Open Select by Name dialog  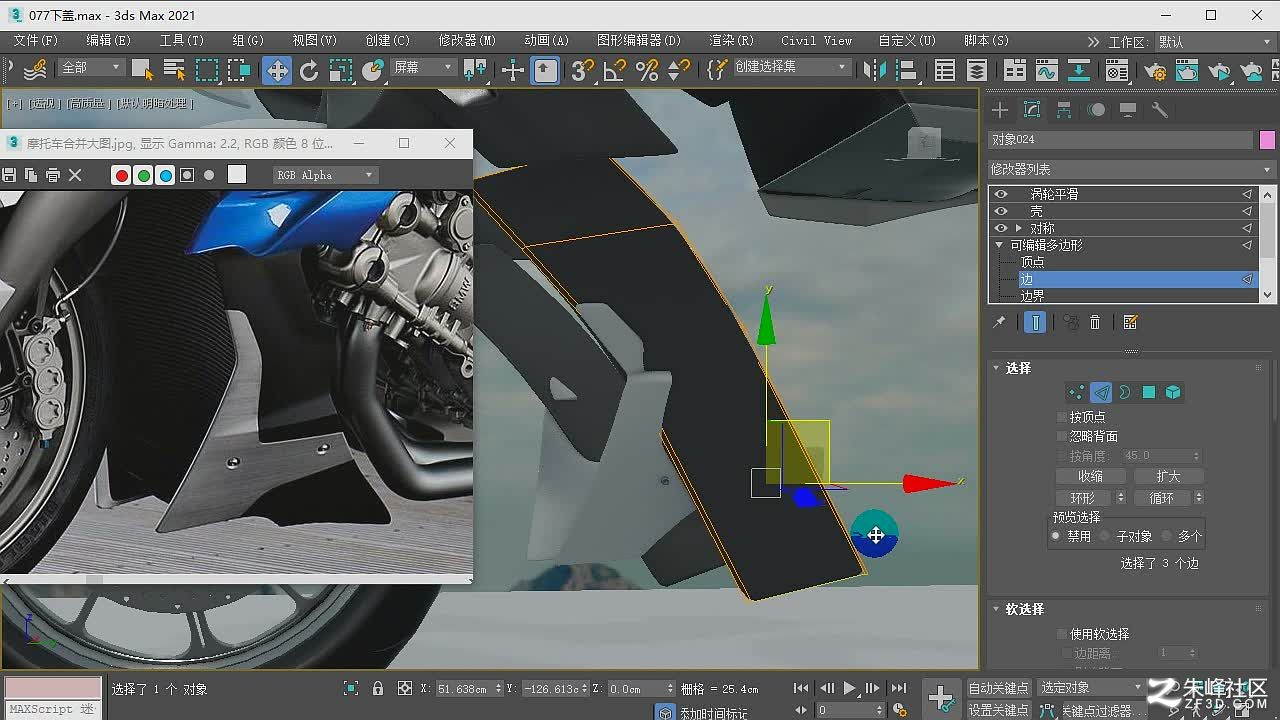(x=174, y=69)
